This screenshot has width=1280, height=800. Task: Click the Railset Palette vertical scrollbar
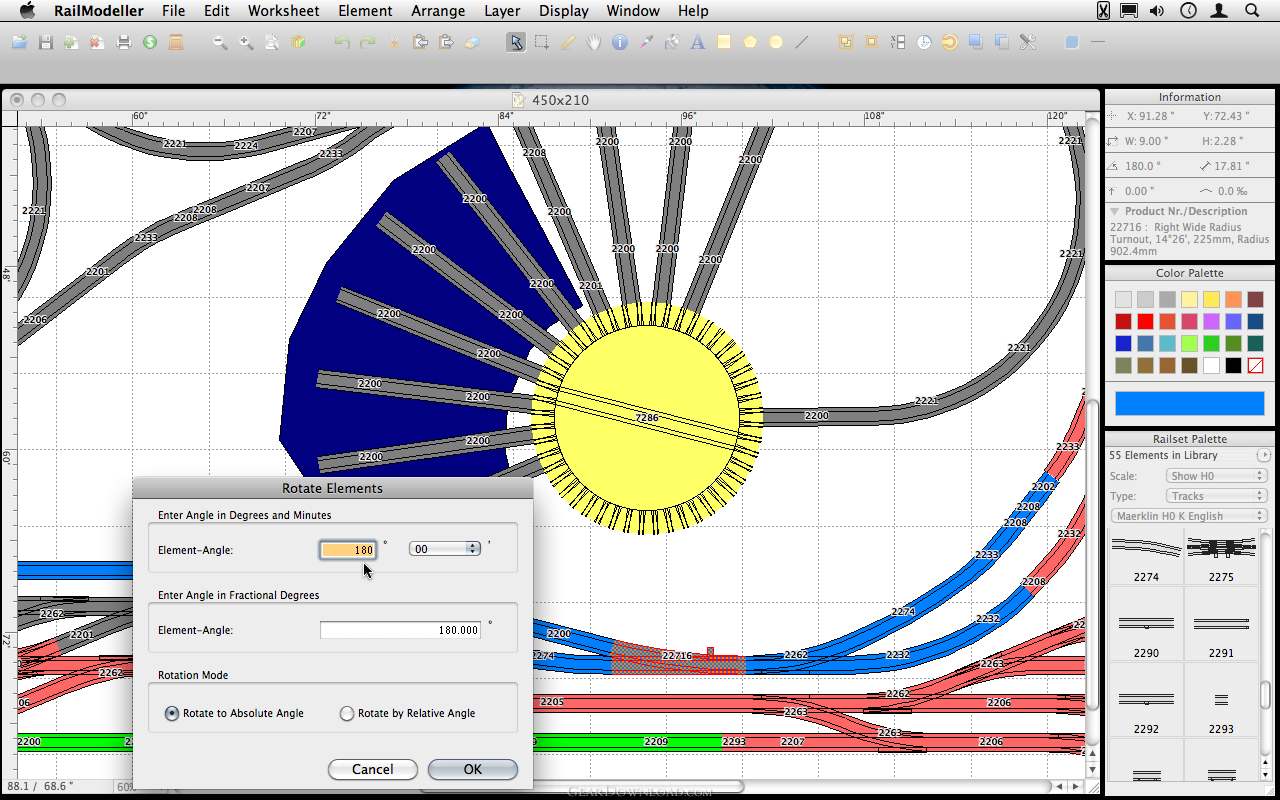[1265, 655]
